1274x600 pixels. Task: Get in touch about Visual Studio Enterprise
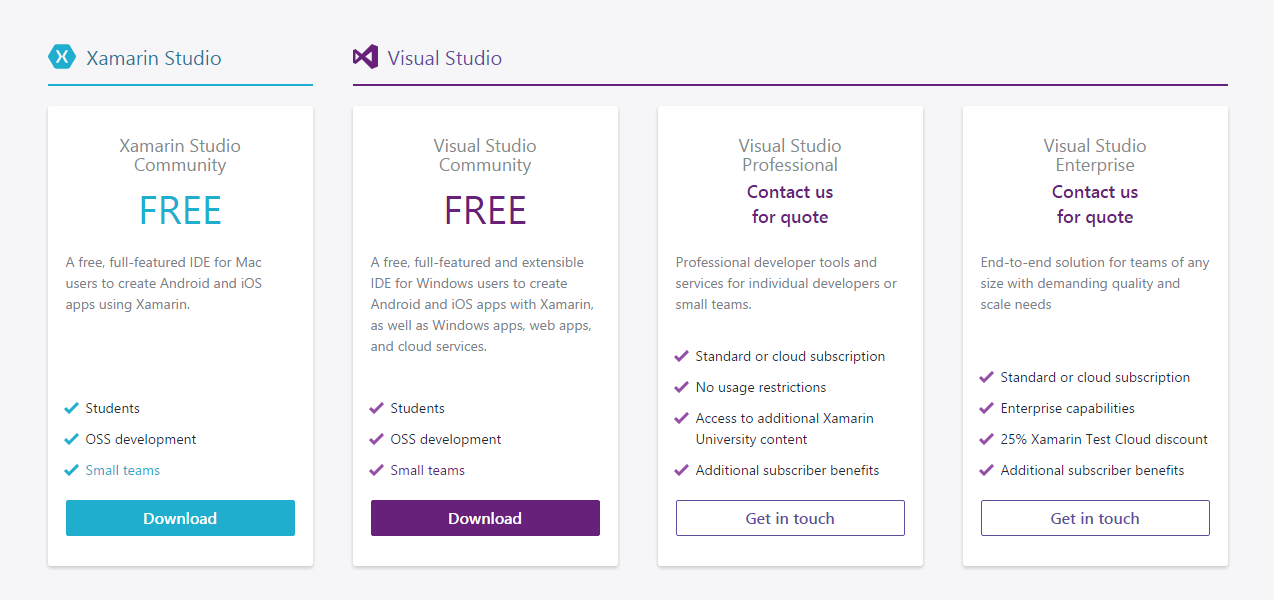point(1095,518)
